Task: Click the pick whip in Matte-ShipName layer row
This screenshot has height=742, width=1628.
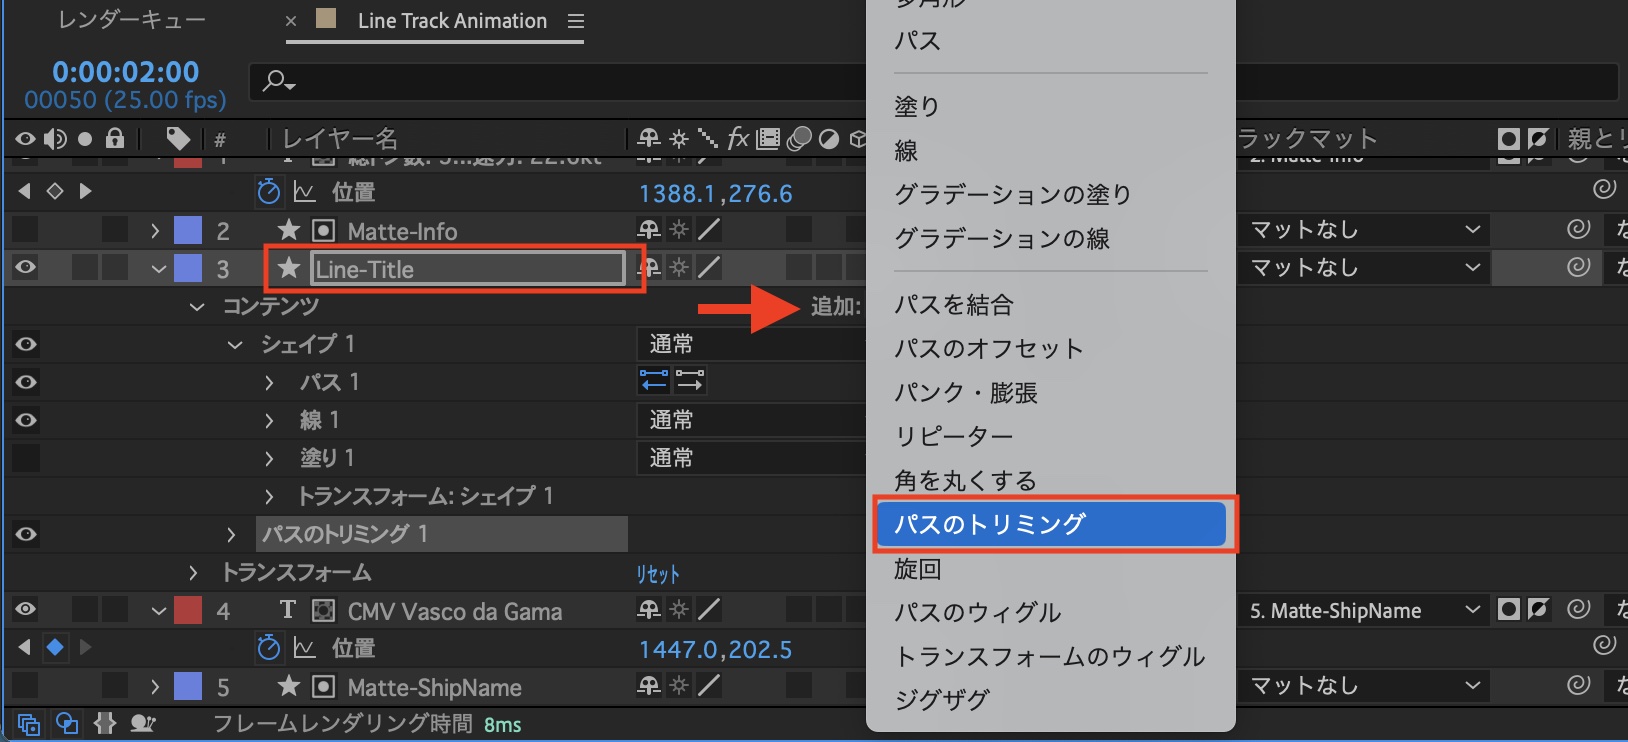Action: [x=1578, y=685]
